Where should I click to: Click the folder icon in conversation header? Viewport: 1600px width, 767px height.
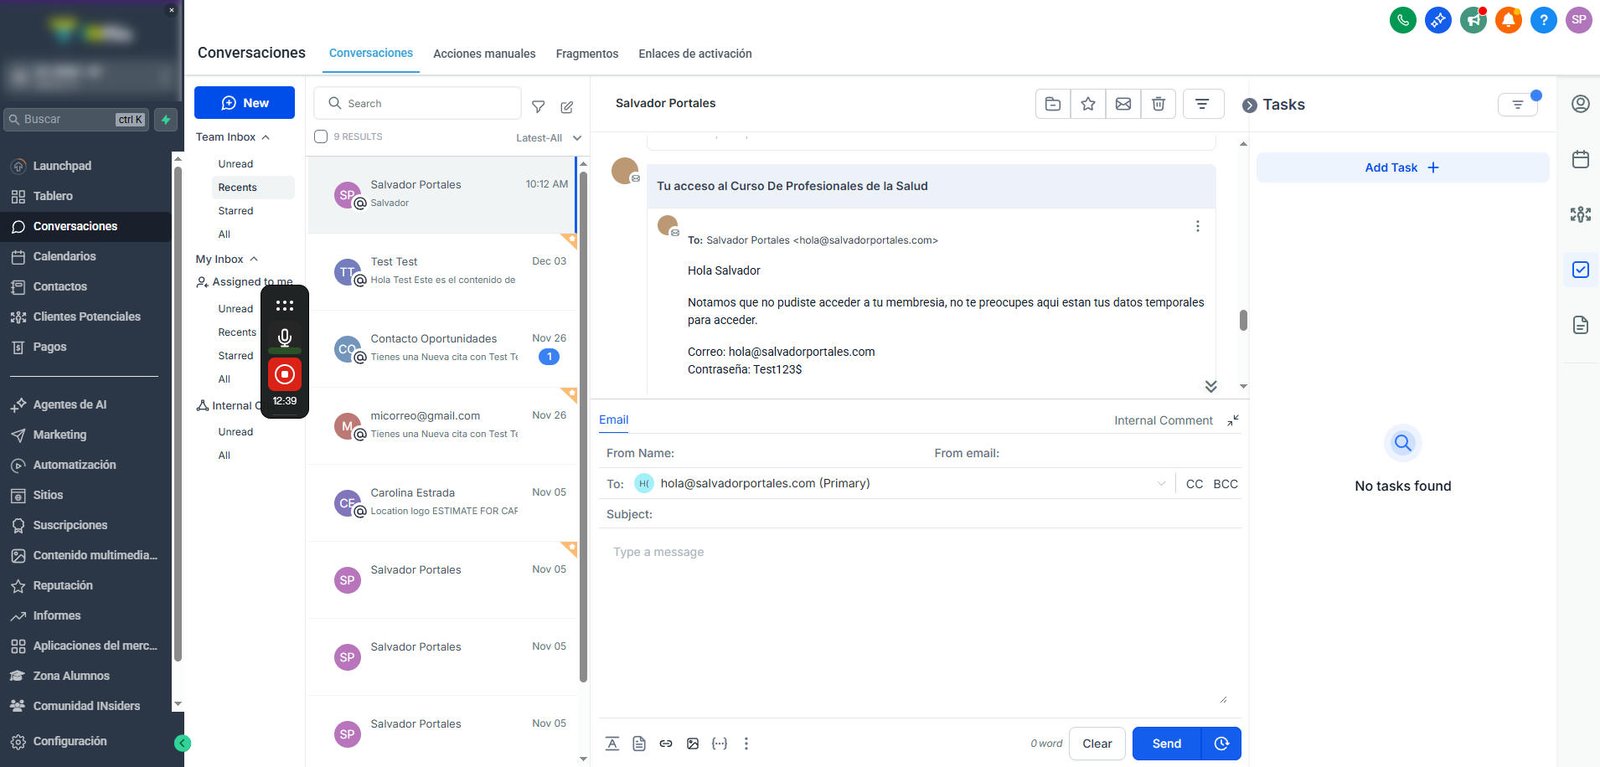coord(1053,104)
